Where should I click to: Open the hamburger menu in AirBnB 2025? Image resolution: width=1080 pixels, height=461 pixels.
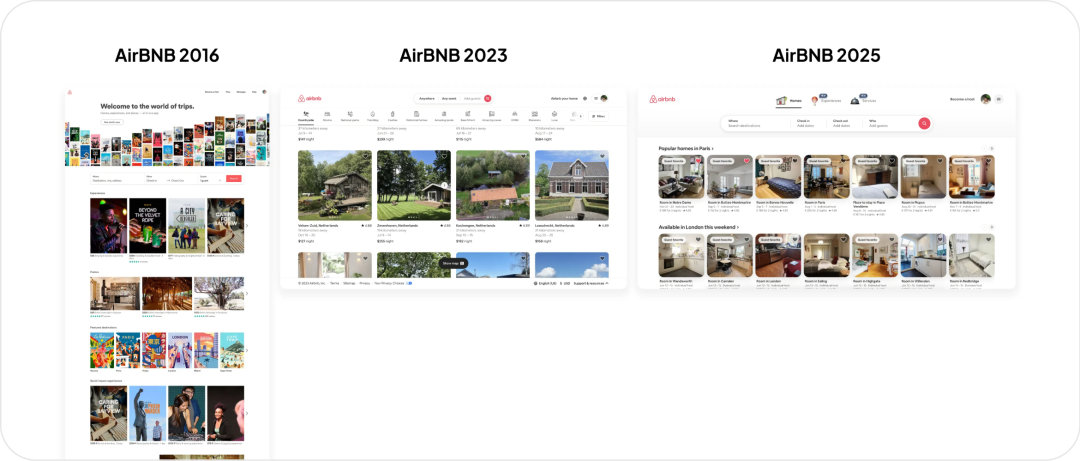pos(999,99)
